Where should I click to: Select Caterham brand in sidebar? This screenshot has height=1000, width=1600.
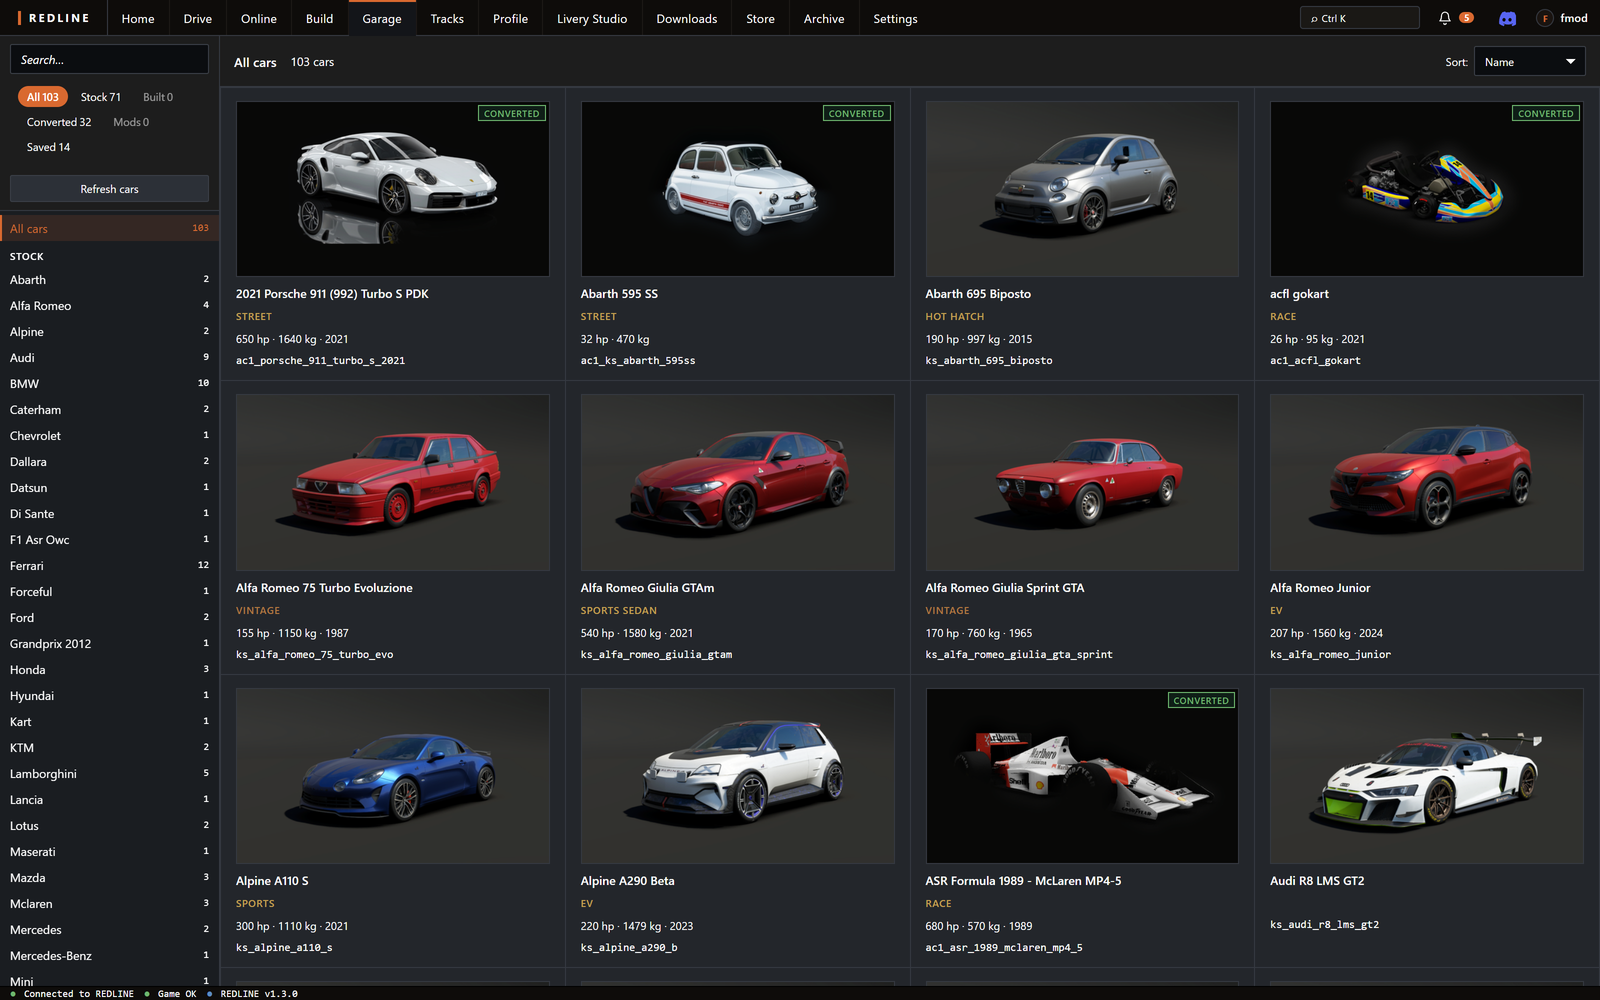point(109,410)
